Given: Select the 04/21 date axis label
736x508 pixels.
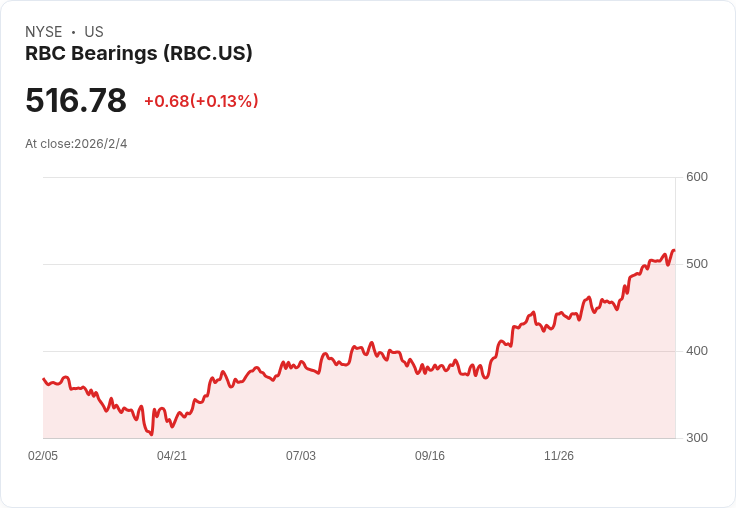Looking at the screenshot, I should 172,456.
